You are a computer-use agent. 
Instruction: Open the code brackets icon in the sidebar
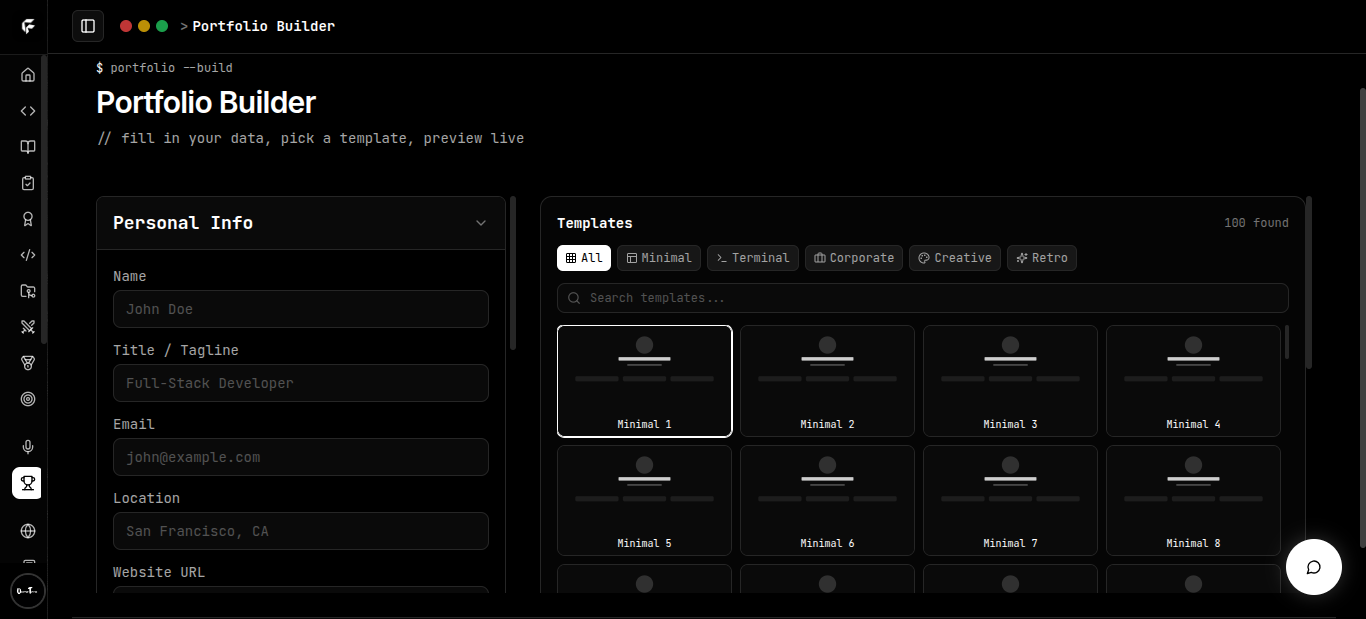pos(28,111)
